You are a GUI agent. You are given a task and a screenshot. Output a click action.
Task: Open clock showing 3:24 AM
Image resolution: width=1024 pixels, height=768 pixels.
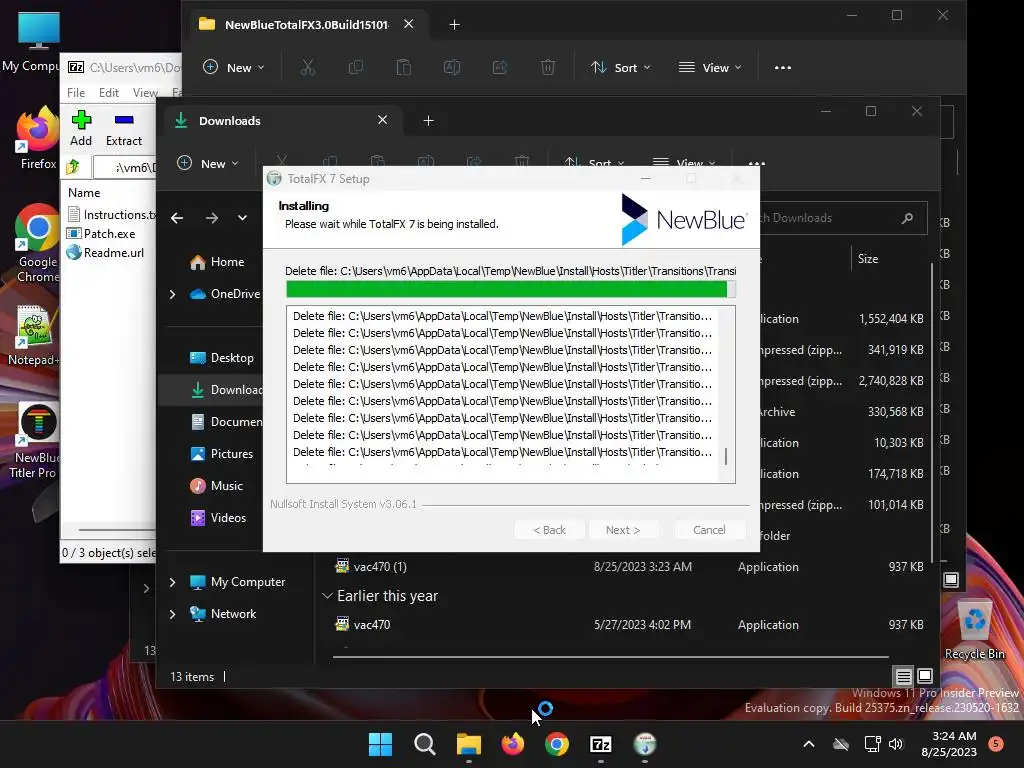[949, 744]
